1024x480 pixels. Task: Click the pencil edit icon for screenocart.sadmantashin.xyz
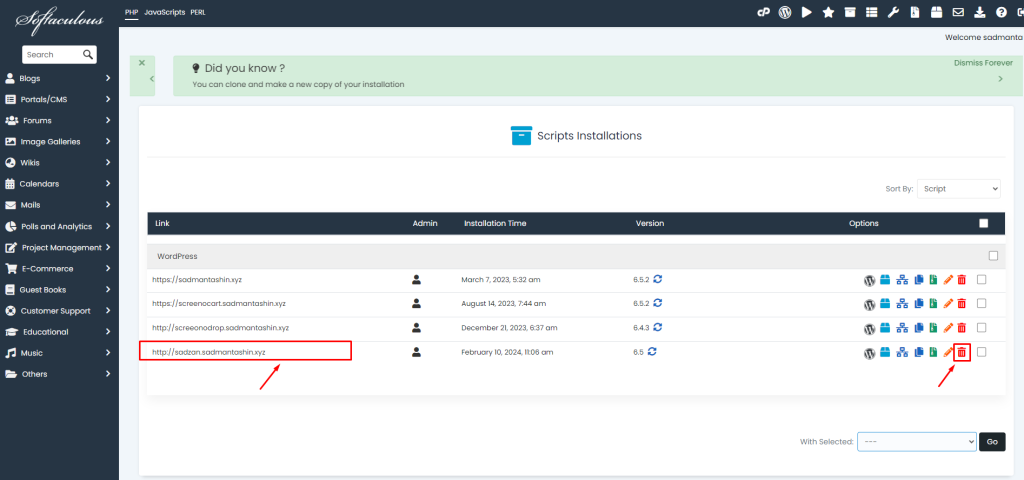pyautogui.click(x=948, y=304)
